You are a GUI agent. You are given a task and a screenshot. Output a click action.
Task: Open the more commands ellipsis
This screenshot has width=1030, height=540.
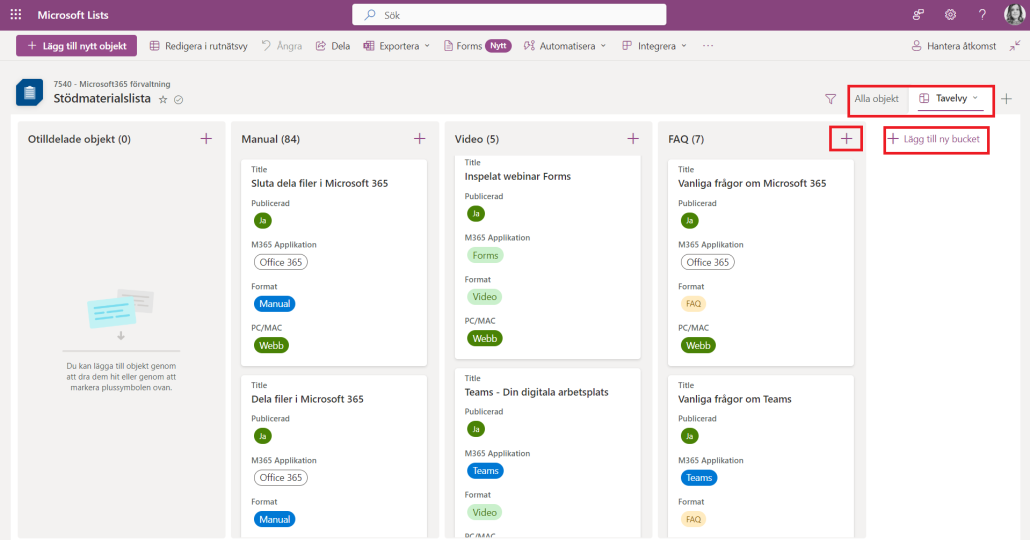pos(707,46)
